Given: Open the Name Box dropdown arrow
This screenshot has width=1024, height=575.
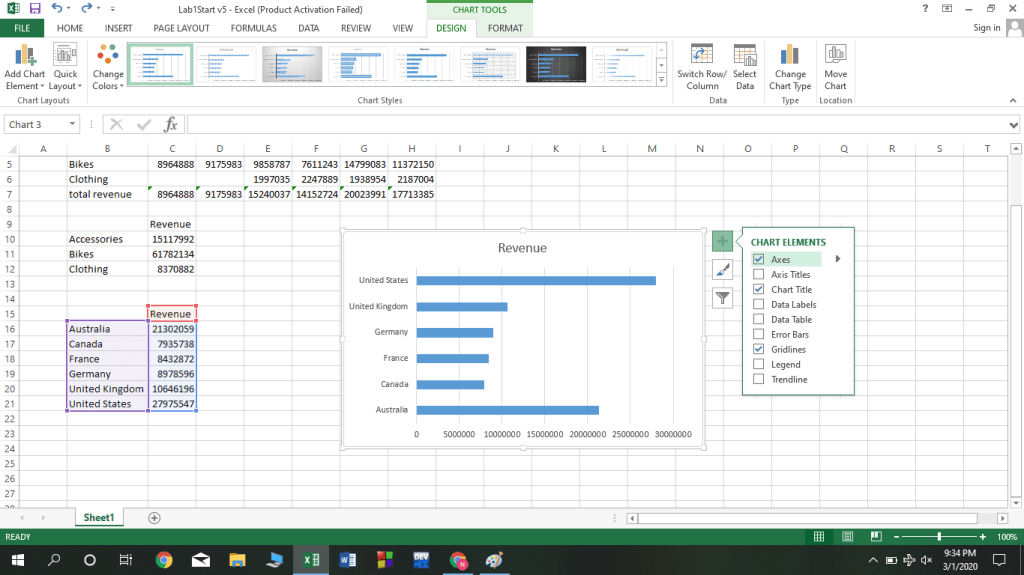Looking at the screenshot, I should tap(73, 124).
